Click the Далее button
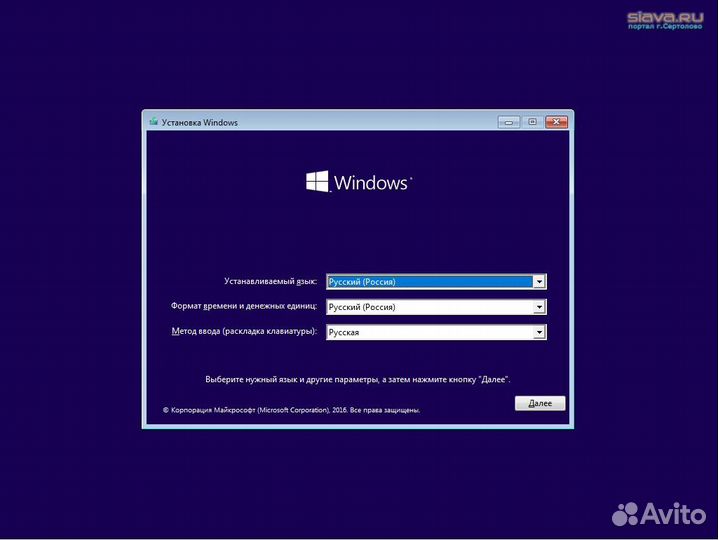This screenshot has width=718, height=540. click(540, 403)
